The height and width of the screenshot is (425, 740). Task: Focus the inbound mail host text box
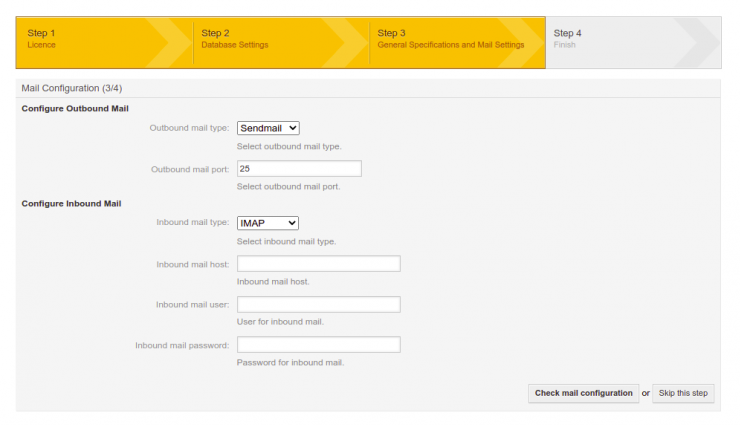pos(318,264)
